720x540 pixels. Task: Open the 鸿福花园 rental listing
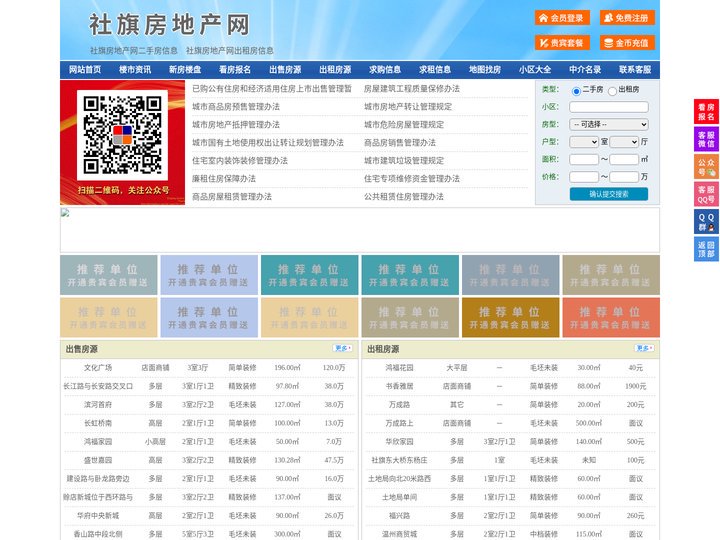point(399,368)
